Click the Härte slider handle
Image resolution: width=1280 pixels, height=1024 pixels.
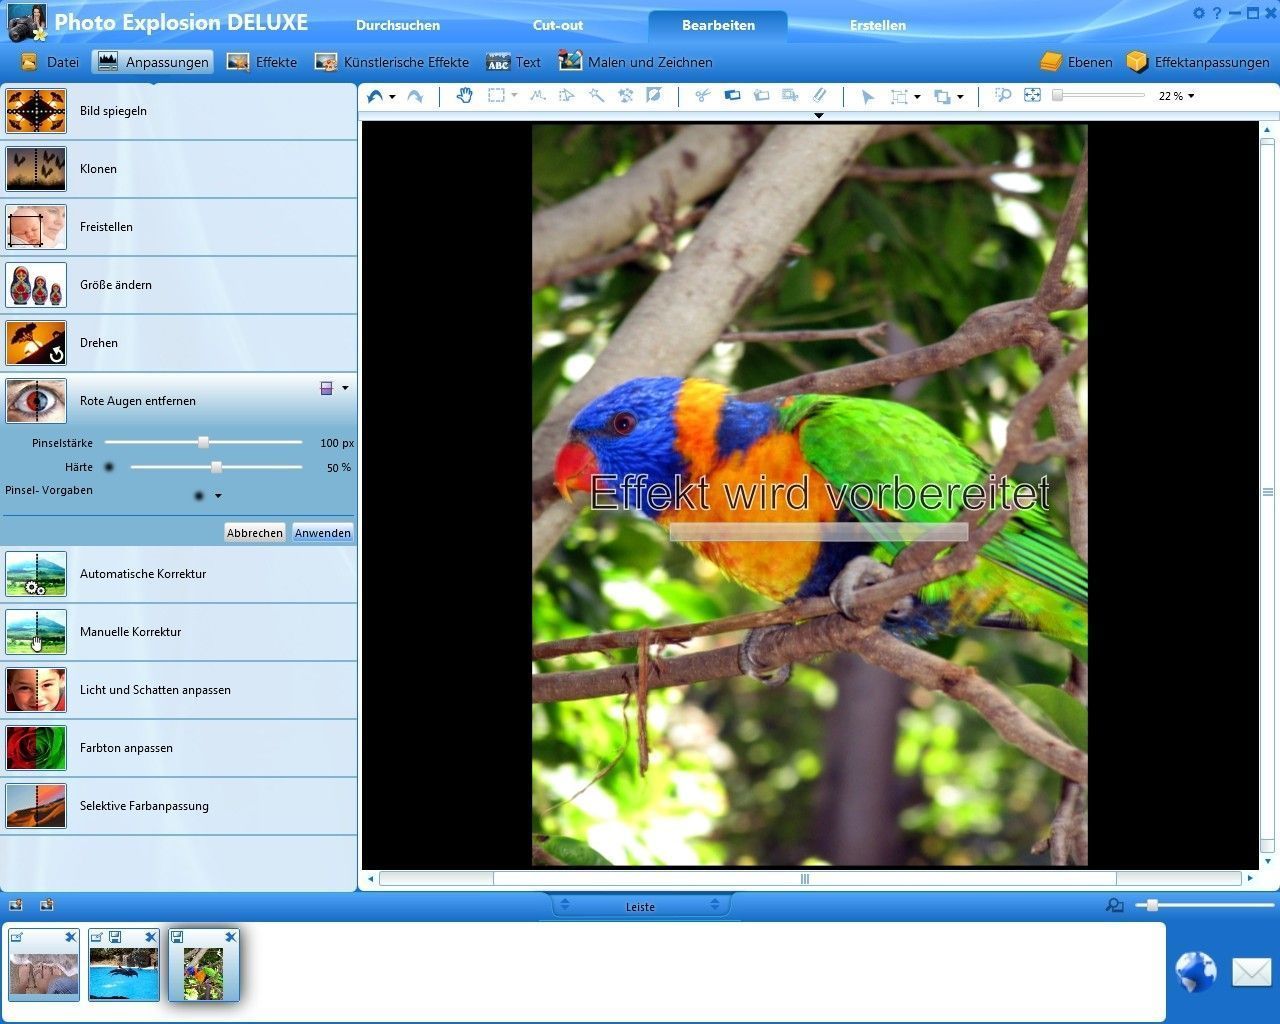click(216, 467)
